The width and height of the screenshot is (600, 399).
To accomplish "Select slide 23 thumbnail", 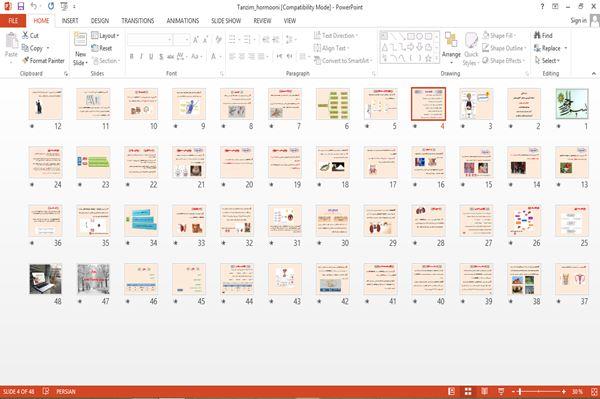I will (x=93, y=162).
